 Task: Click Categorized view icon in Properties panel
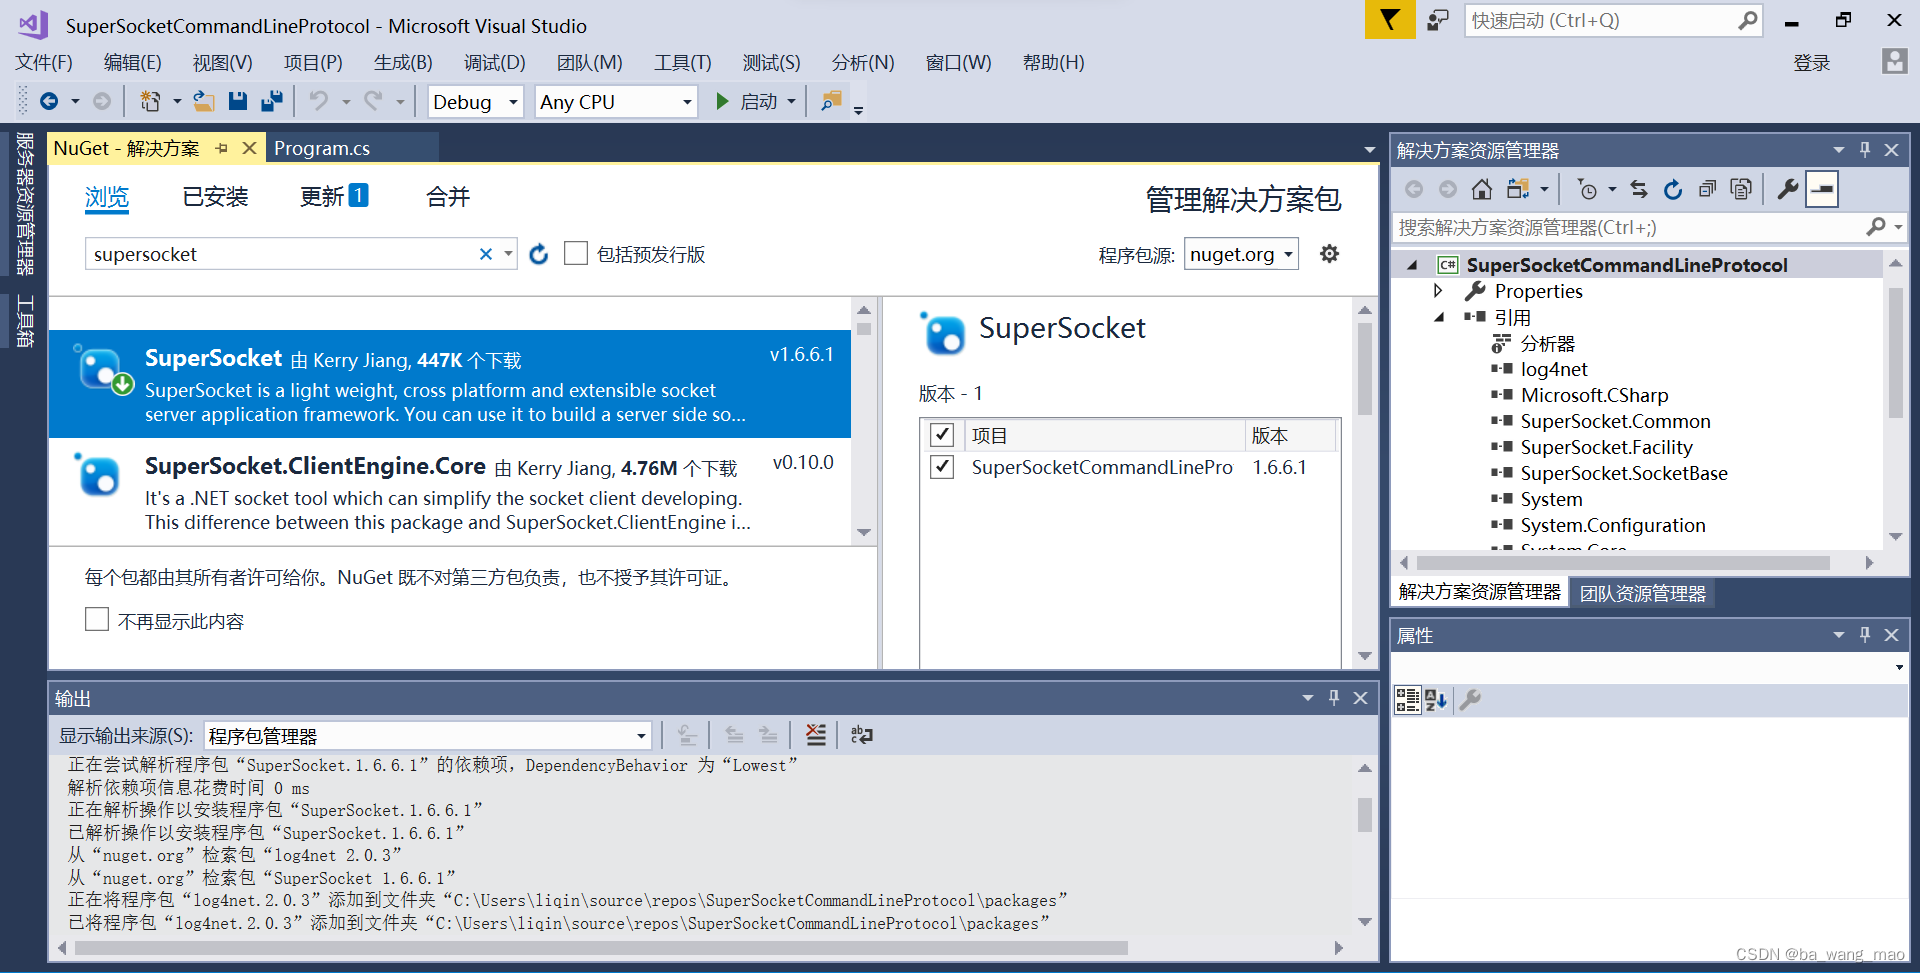click(x=1408, y=700)
